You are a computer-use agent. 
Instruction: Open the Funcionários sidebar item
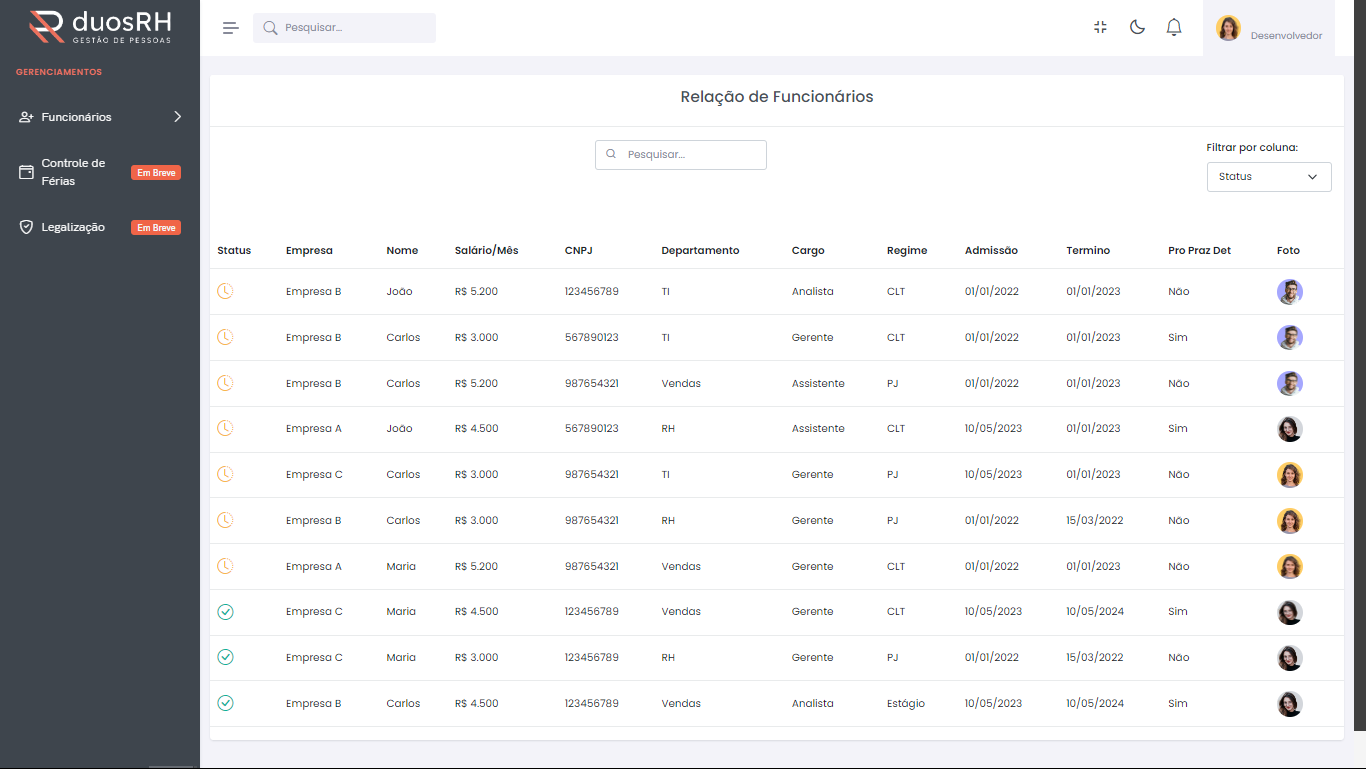[x=76, y=117]
